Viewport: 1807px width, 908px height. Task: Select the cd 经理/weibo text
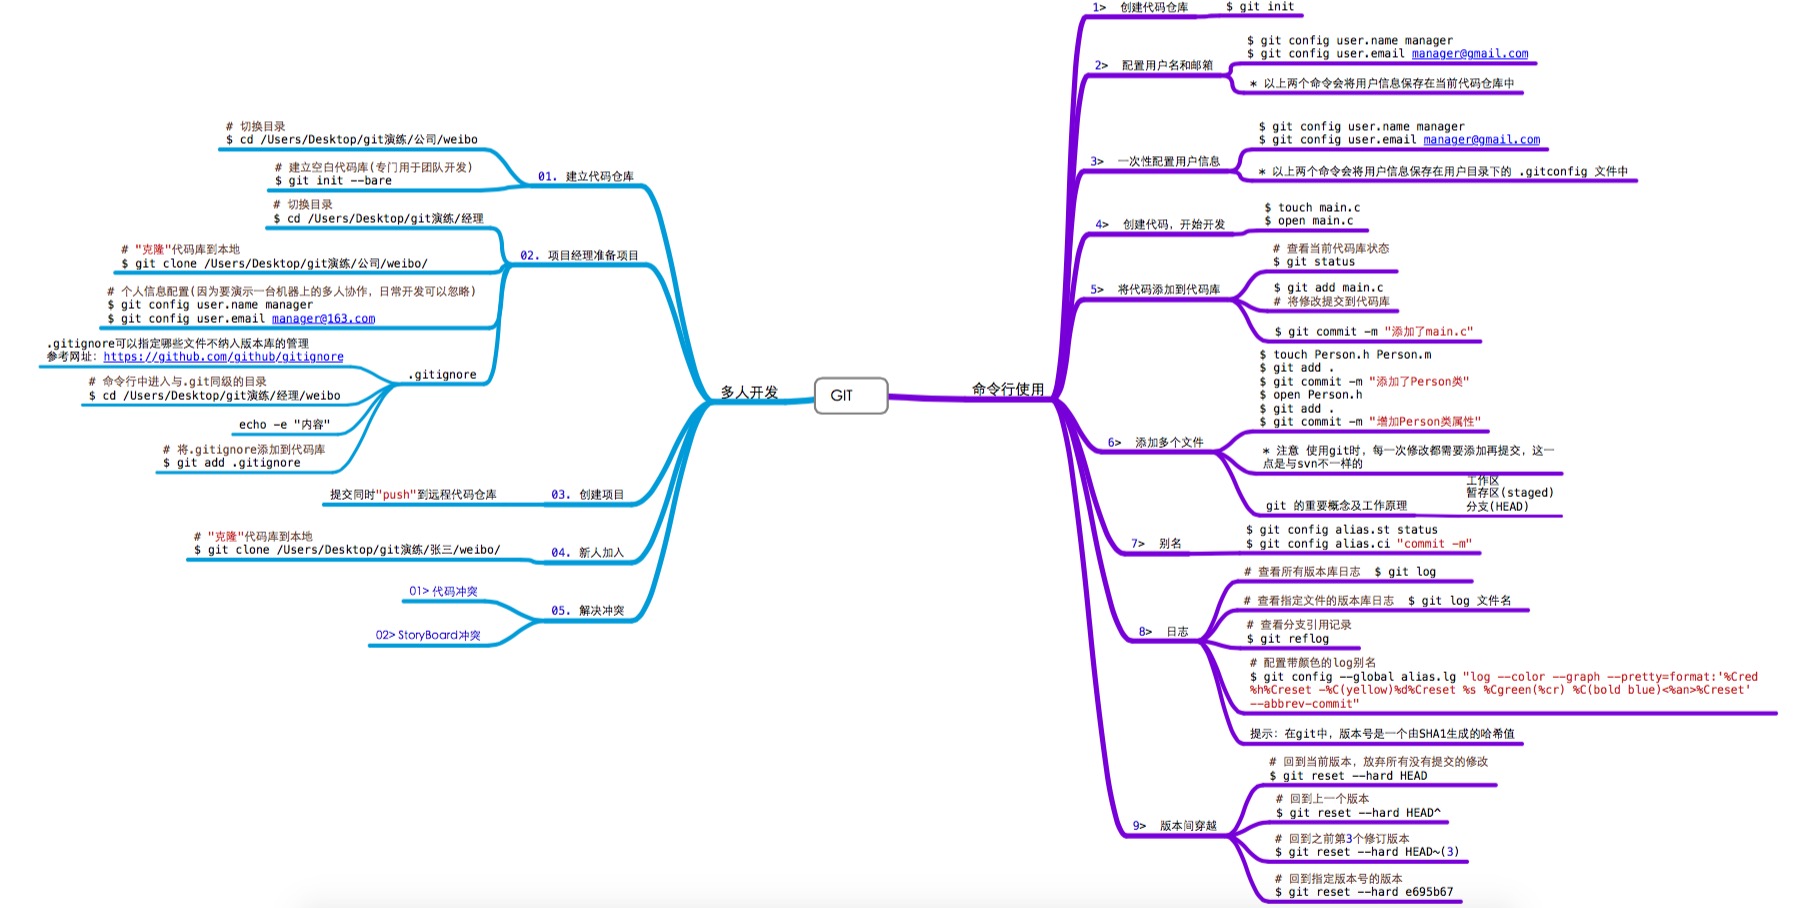(x=214, y=395)
